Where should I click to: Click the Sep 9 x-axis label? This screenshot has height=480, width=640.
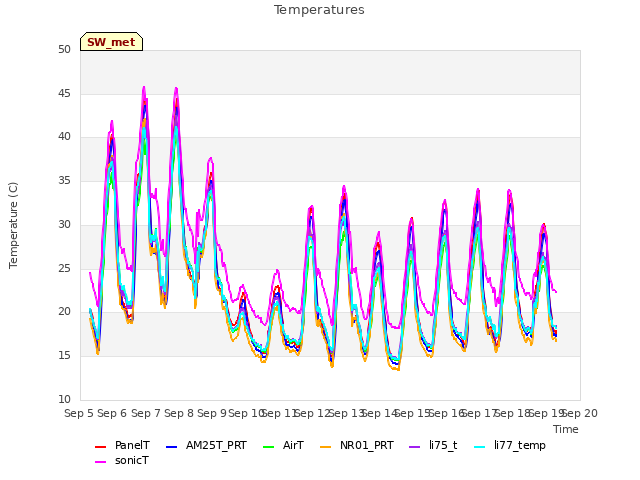212,413
